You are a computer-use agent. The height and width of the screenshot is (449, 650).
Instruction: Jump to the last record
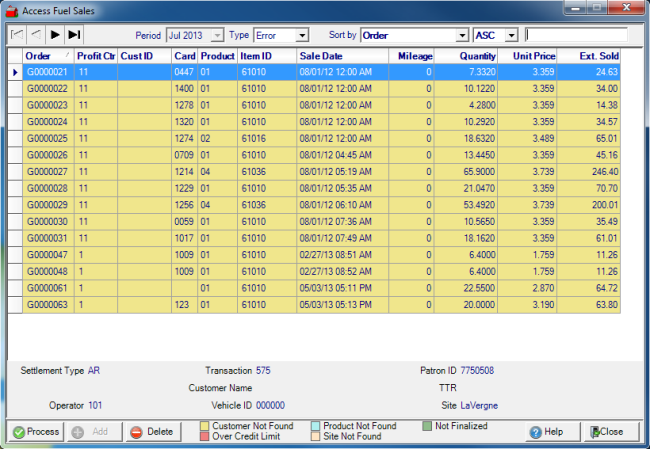click(73, 35)
